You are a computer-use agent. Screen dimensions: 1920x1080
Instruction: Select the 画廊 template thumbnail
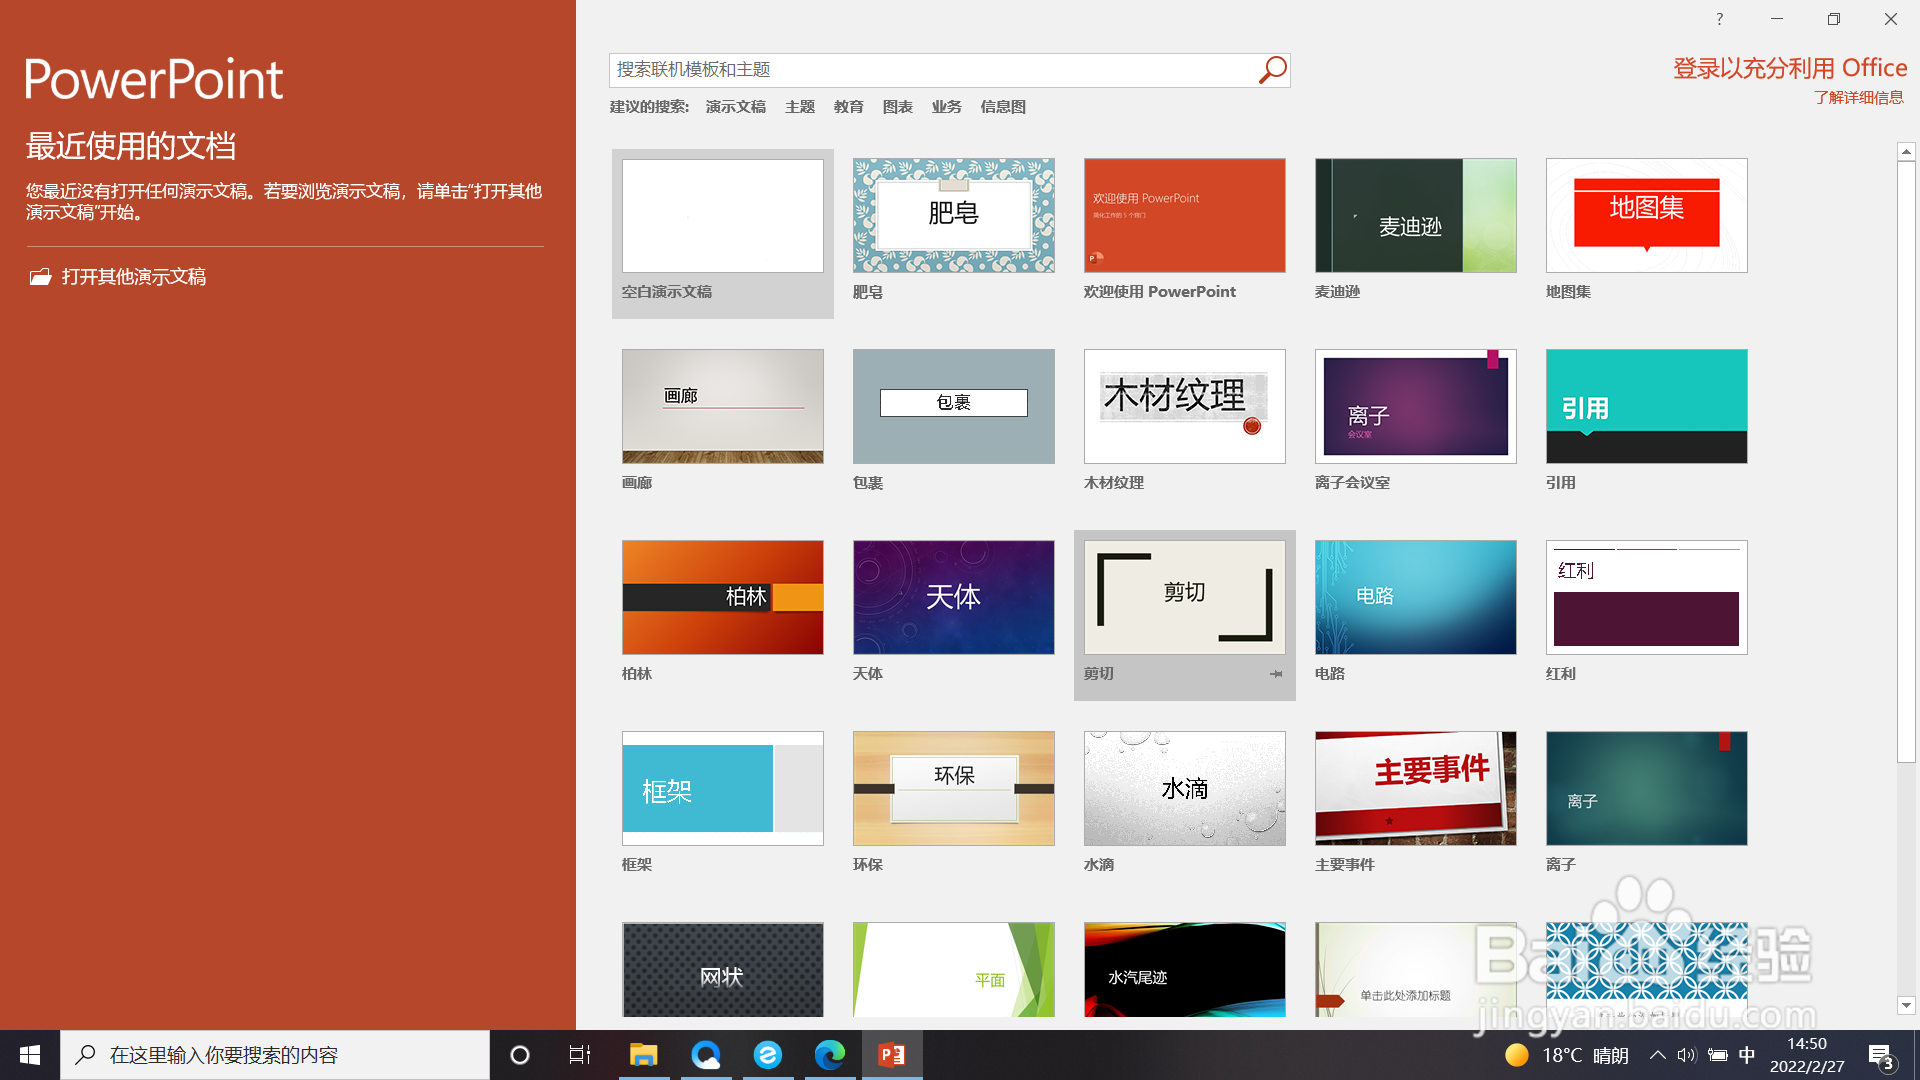(x=723, y=407)
